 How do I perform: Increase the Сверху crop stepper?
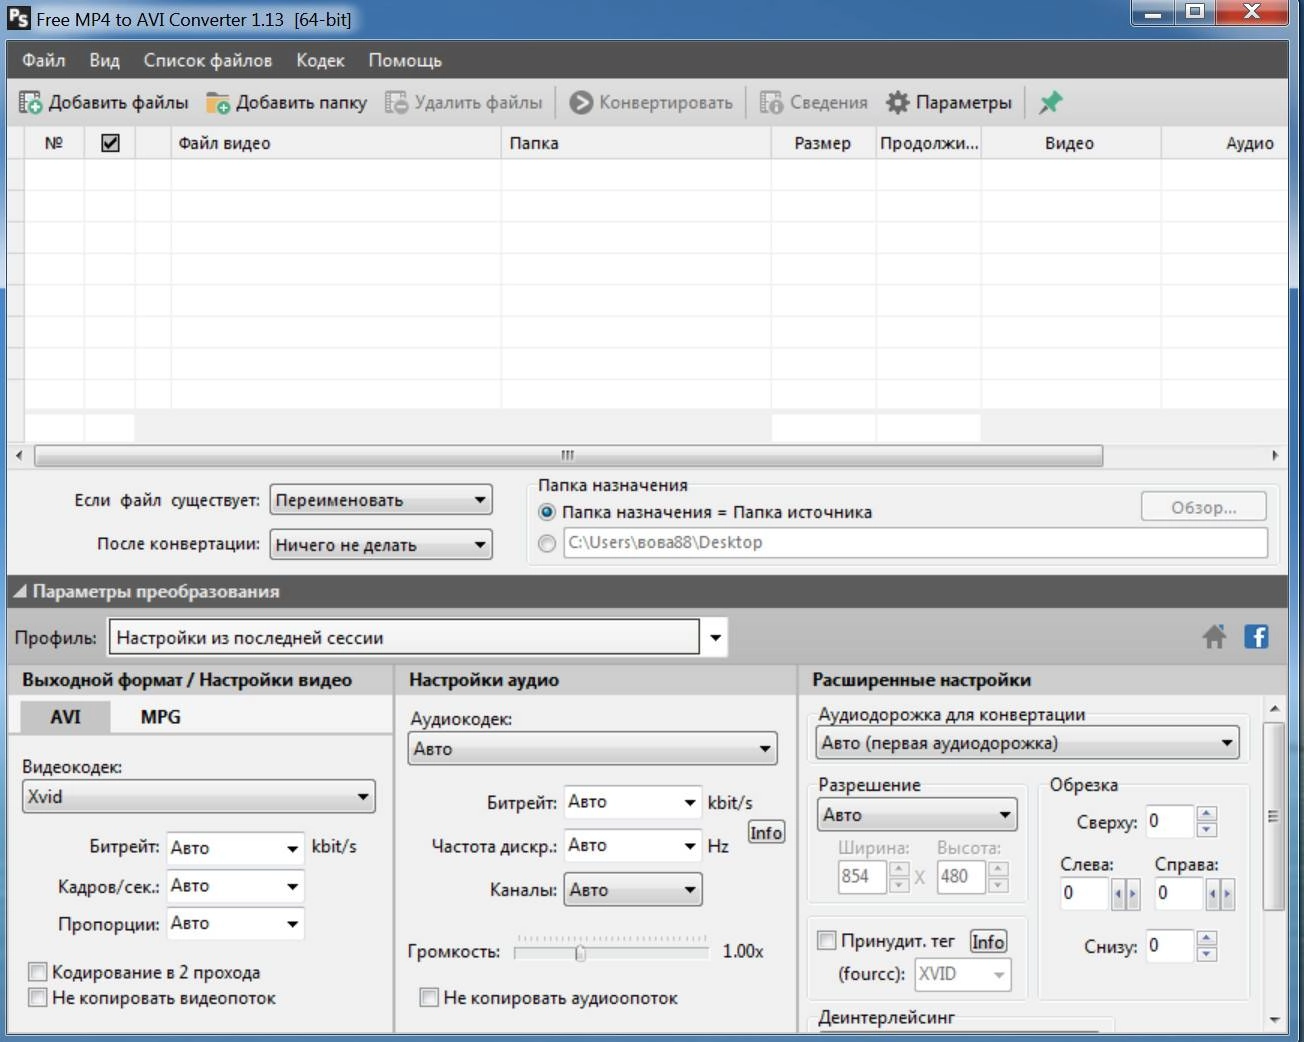[x=1207, y=814]
